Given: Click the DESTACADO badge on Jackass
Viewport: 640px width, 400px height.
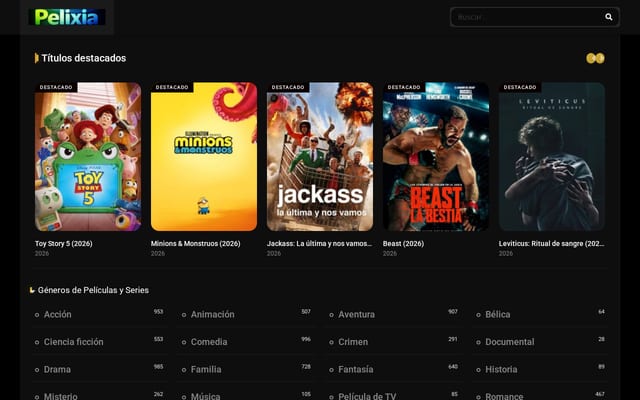Looking at the screenshot, I should click(288, 87).
